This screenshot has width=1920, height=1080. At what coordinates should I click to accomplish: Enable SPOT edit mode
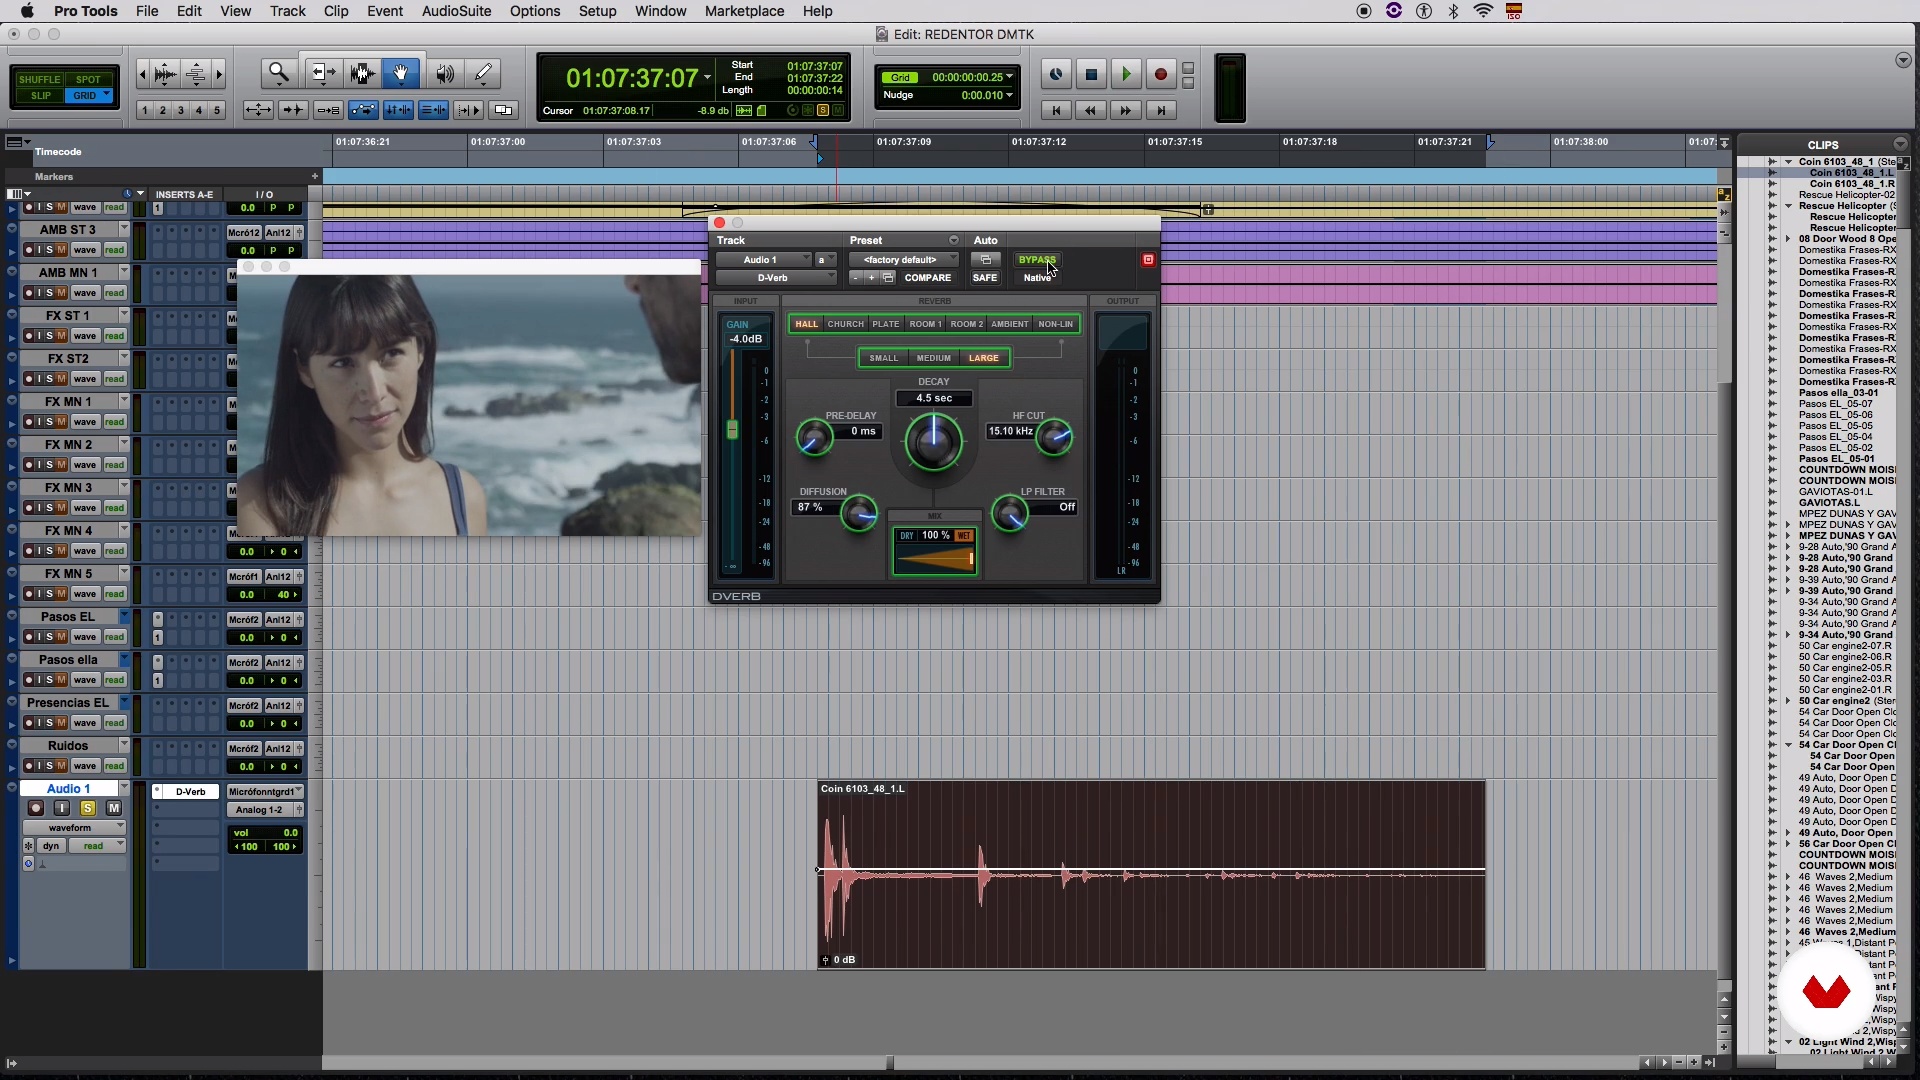88,79
